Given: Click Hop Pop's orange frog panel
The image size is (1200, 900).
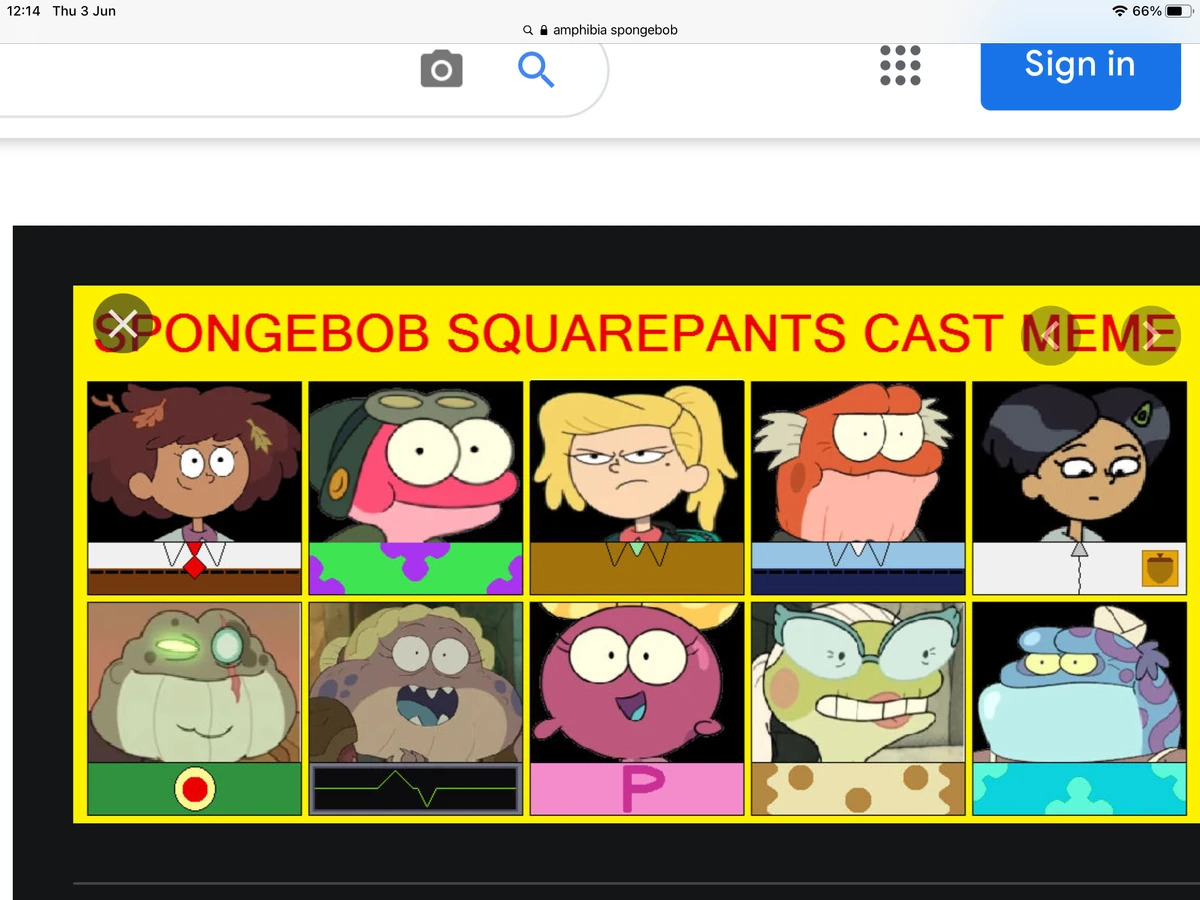Looking at the screenshot, I should 857,486.
